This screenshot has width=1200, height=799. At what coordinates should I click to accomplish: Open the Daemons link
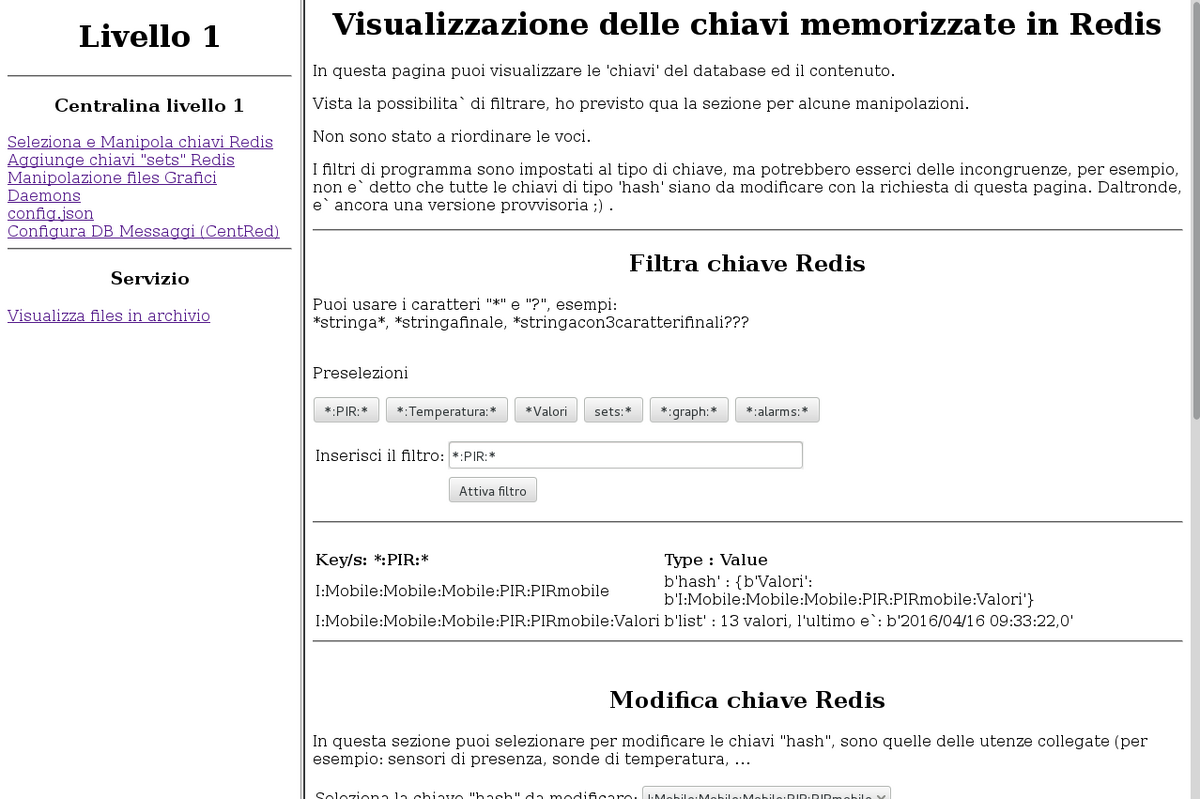tap(44, 196)
